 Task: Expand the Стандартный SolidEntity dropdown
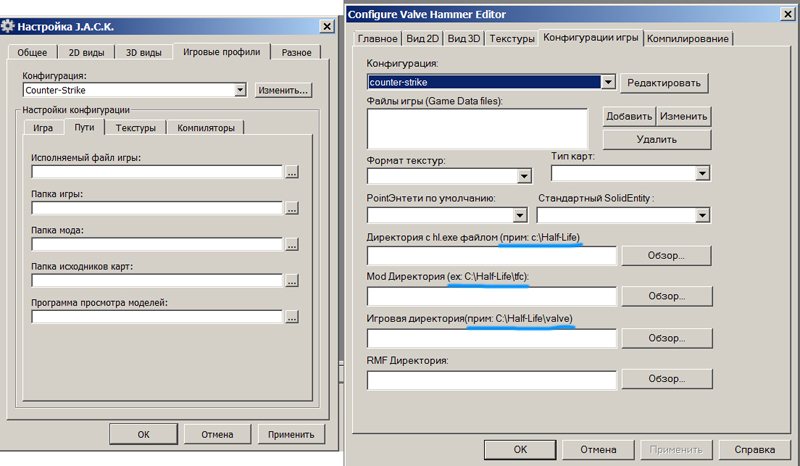[702, 214]
